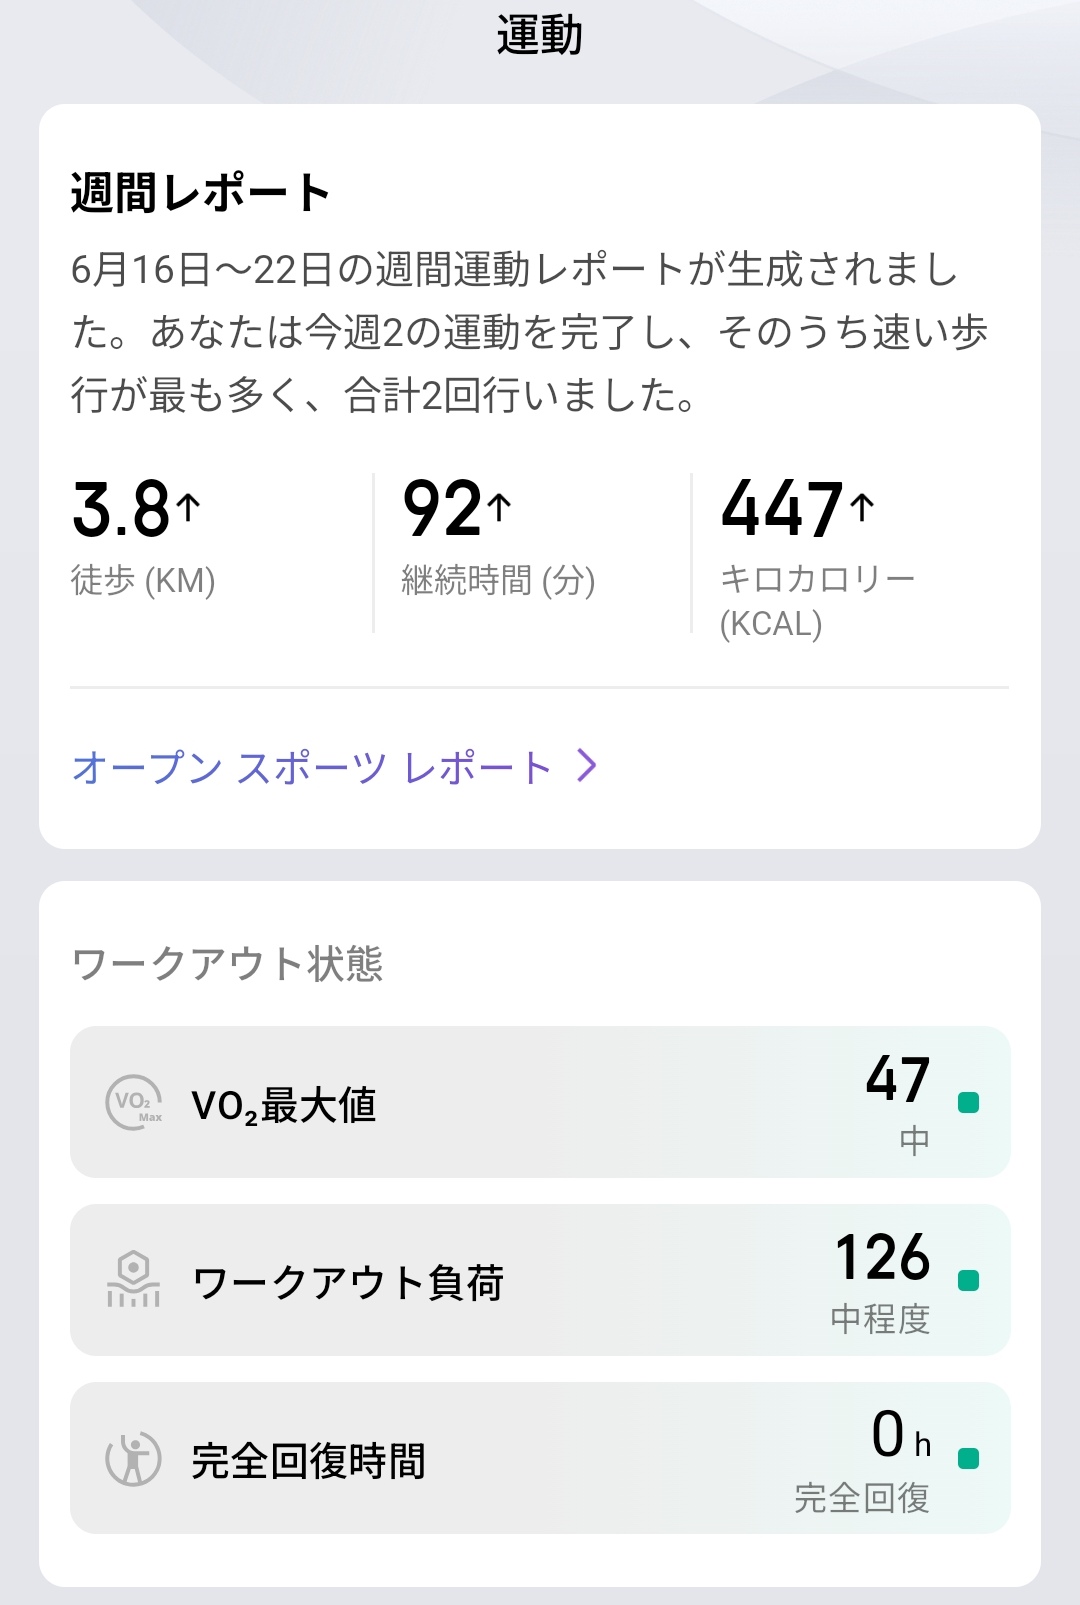Screen dimensions: 1080x1605
Task: Click the VO2 Max circular icon
Action: tap(134, 1103)
